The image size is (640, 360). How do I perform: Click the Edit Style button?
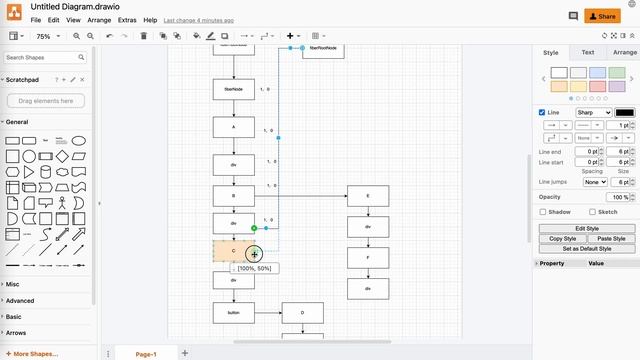pyautogui.click(x=587, y=229)
